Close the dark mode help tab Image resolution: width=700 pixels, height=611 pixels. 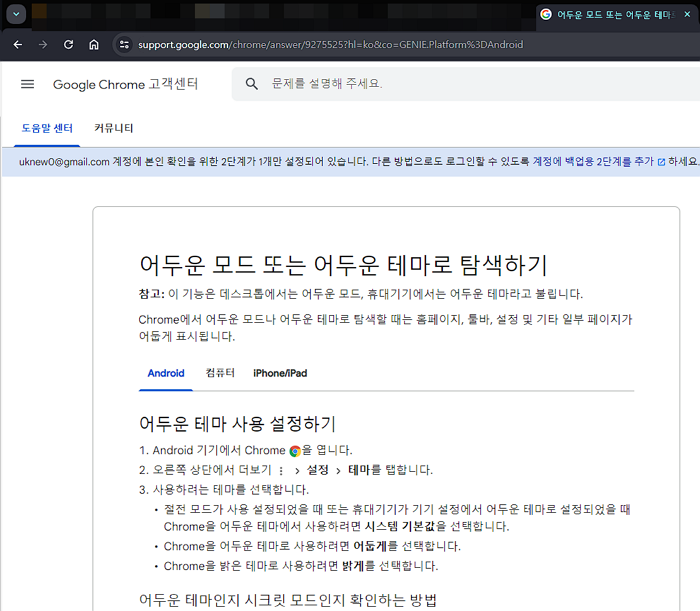click(x=688, y=14)
